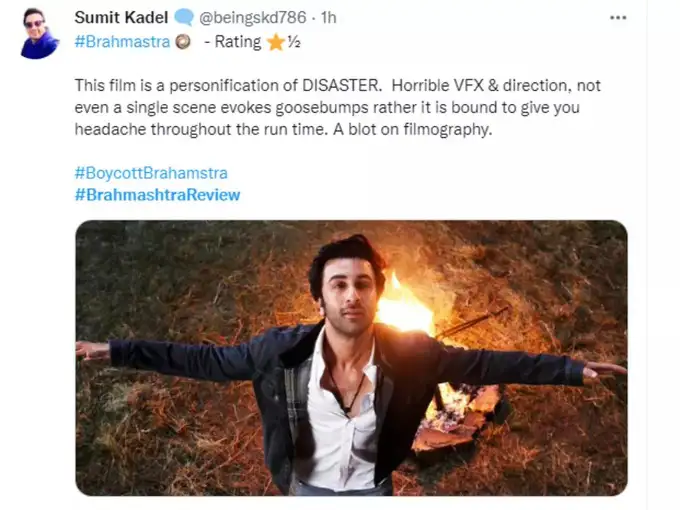Screen dimensions: 680x510
Task: Click the gold star rating emoji
Action: pyautogui.click(x=276, y=42)
